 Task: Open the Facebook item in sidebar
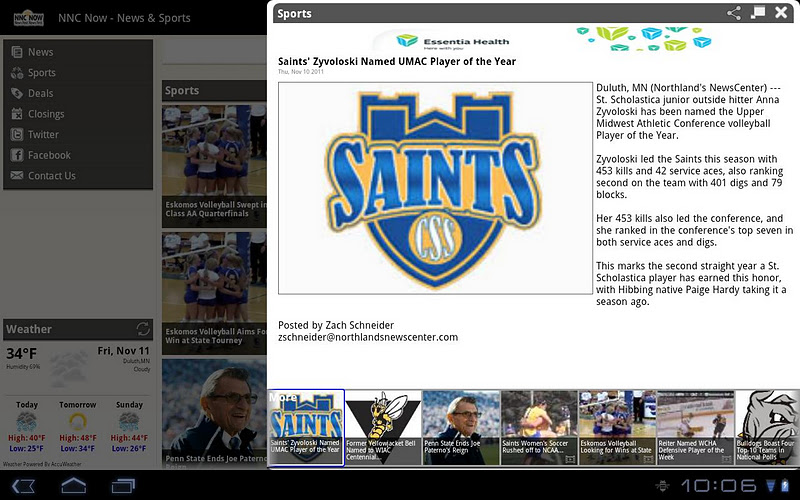click(78, 155)
